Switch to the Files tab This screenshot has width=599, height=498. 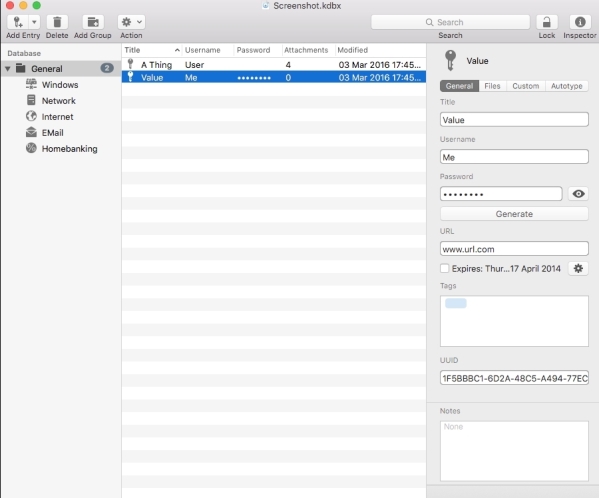(x=492, y=86)
